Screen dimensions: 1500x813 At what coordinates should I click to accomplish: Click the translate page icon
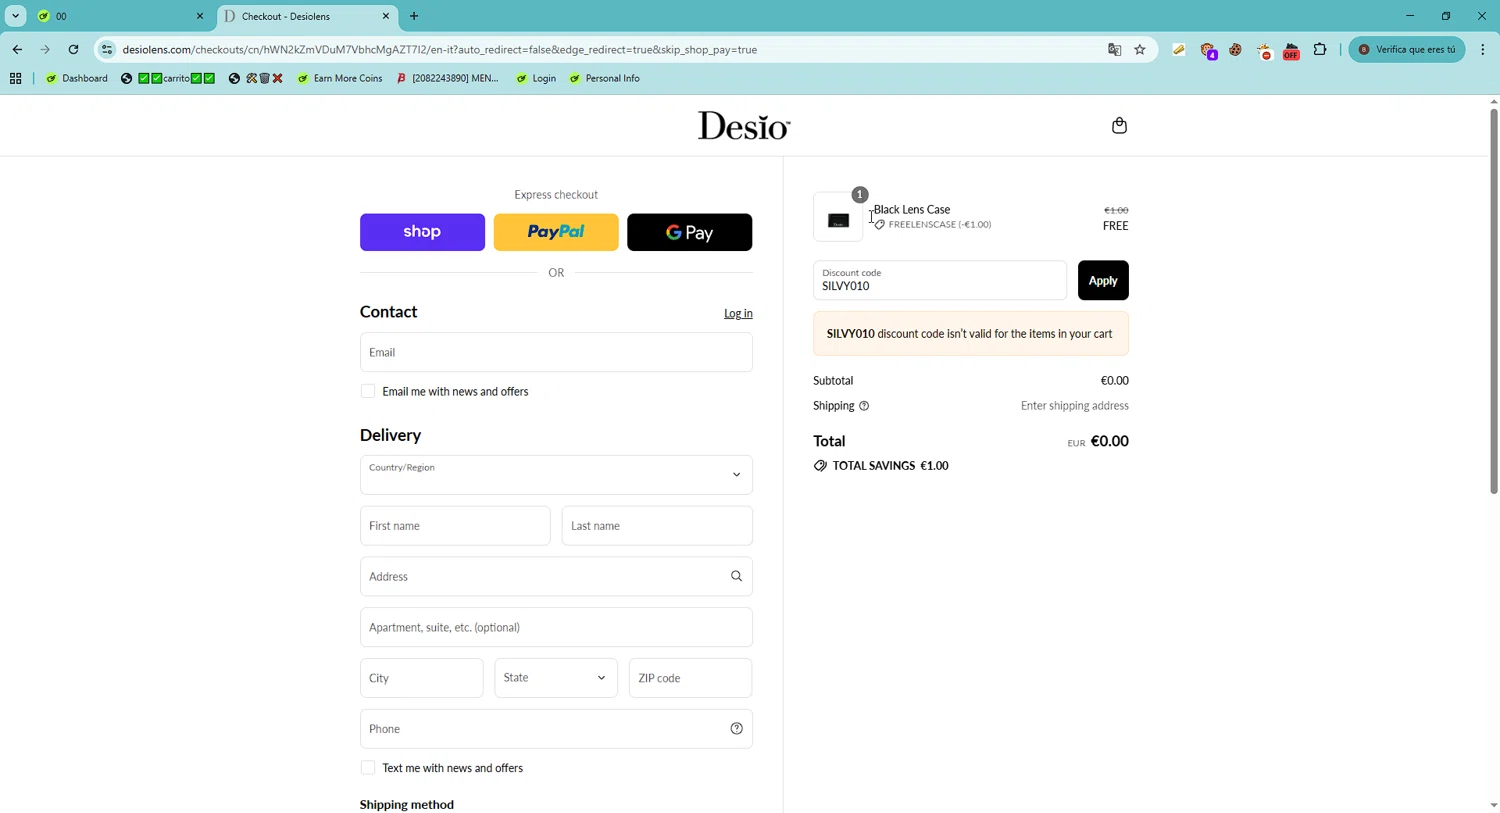pos(1114,49)
